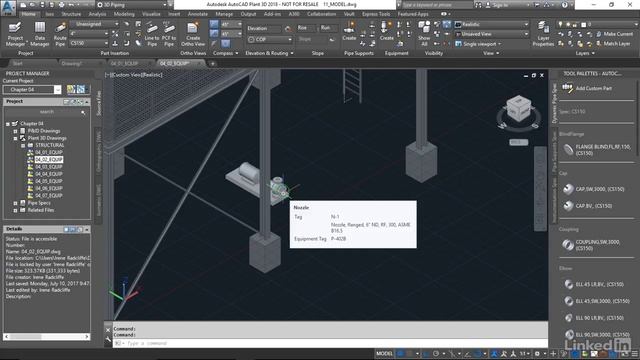Open the Realistic visual style dropdown
This screenshot has height=360, width=640.
pos(491,24)
